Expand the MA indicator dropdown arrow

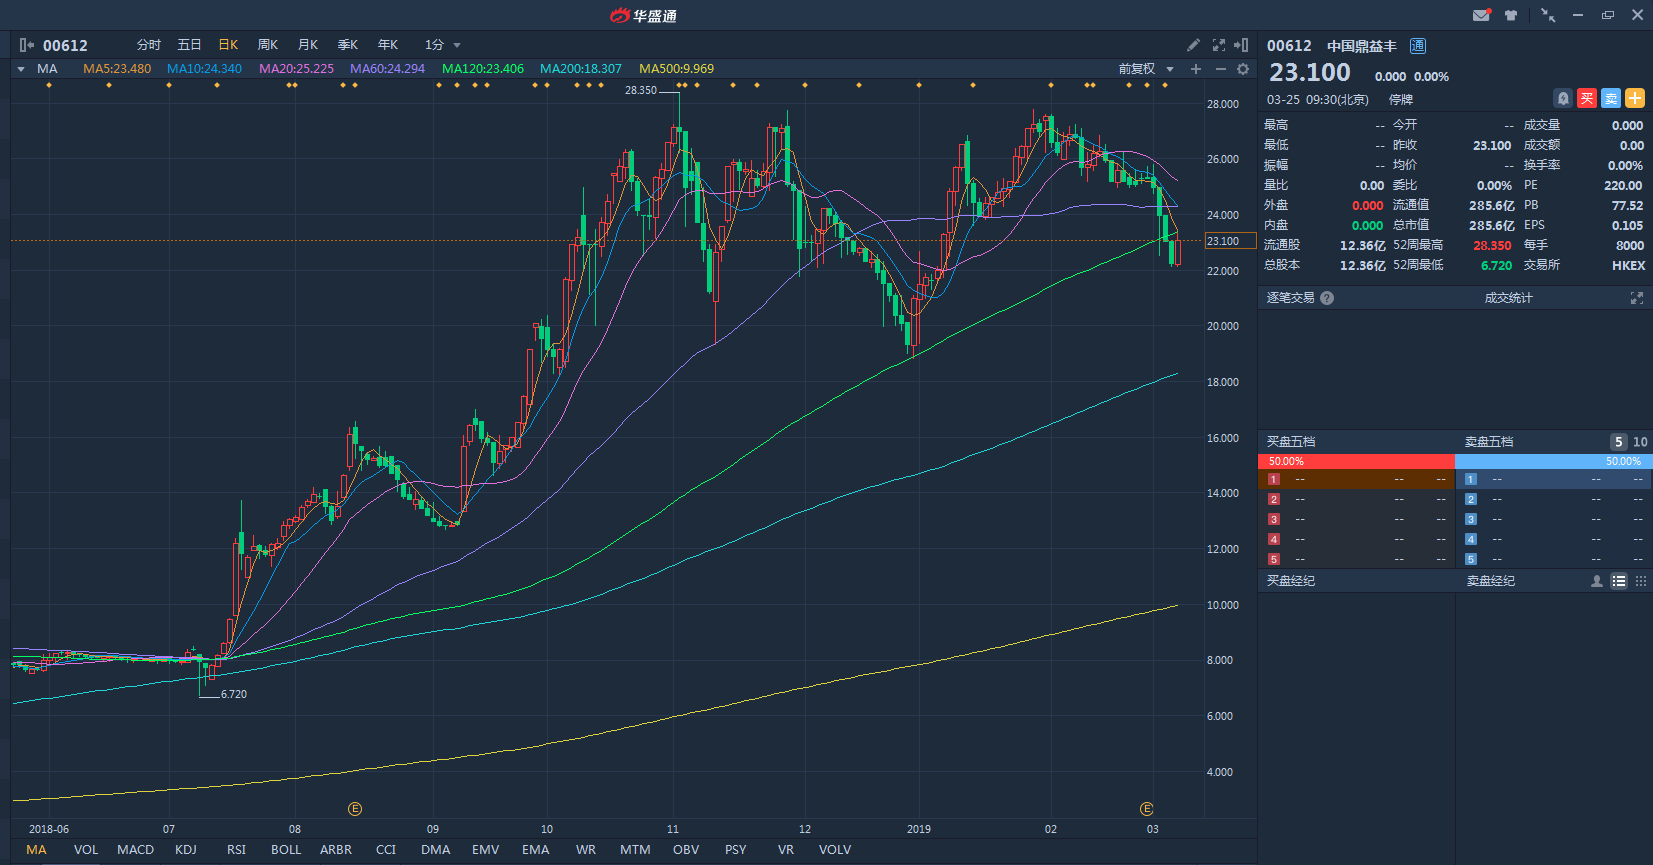tap(21, 69)
